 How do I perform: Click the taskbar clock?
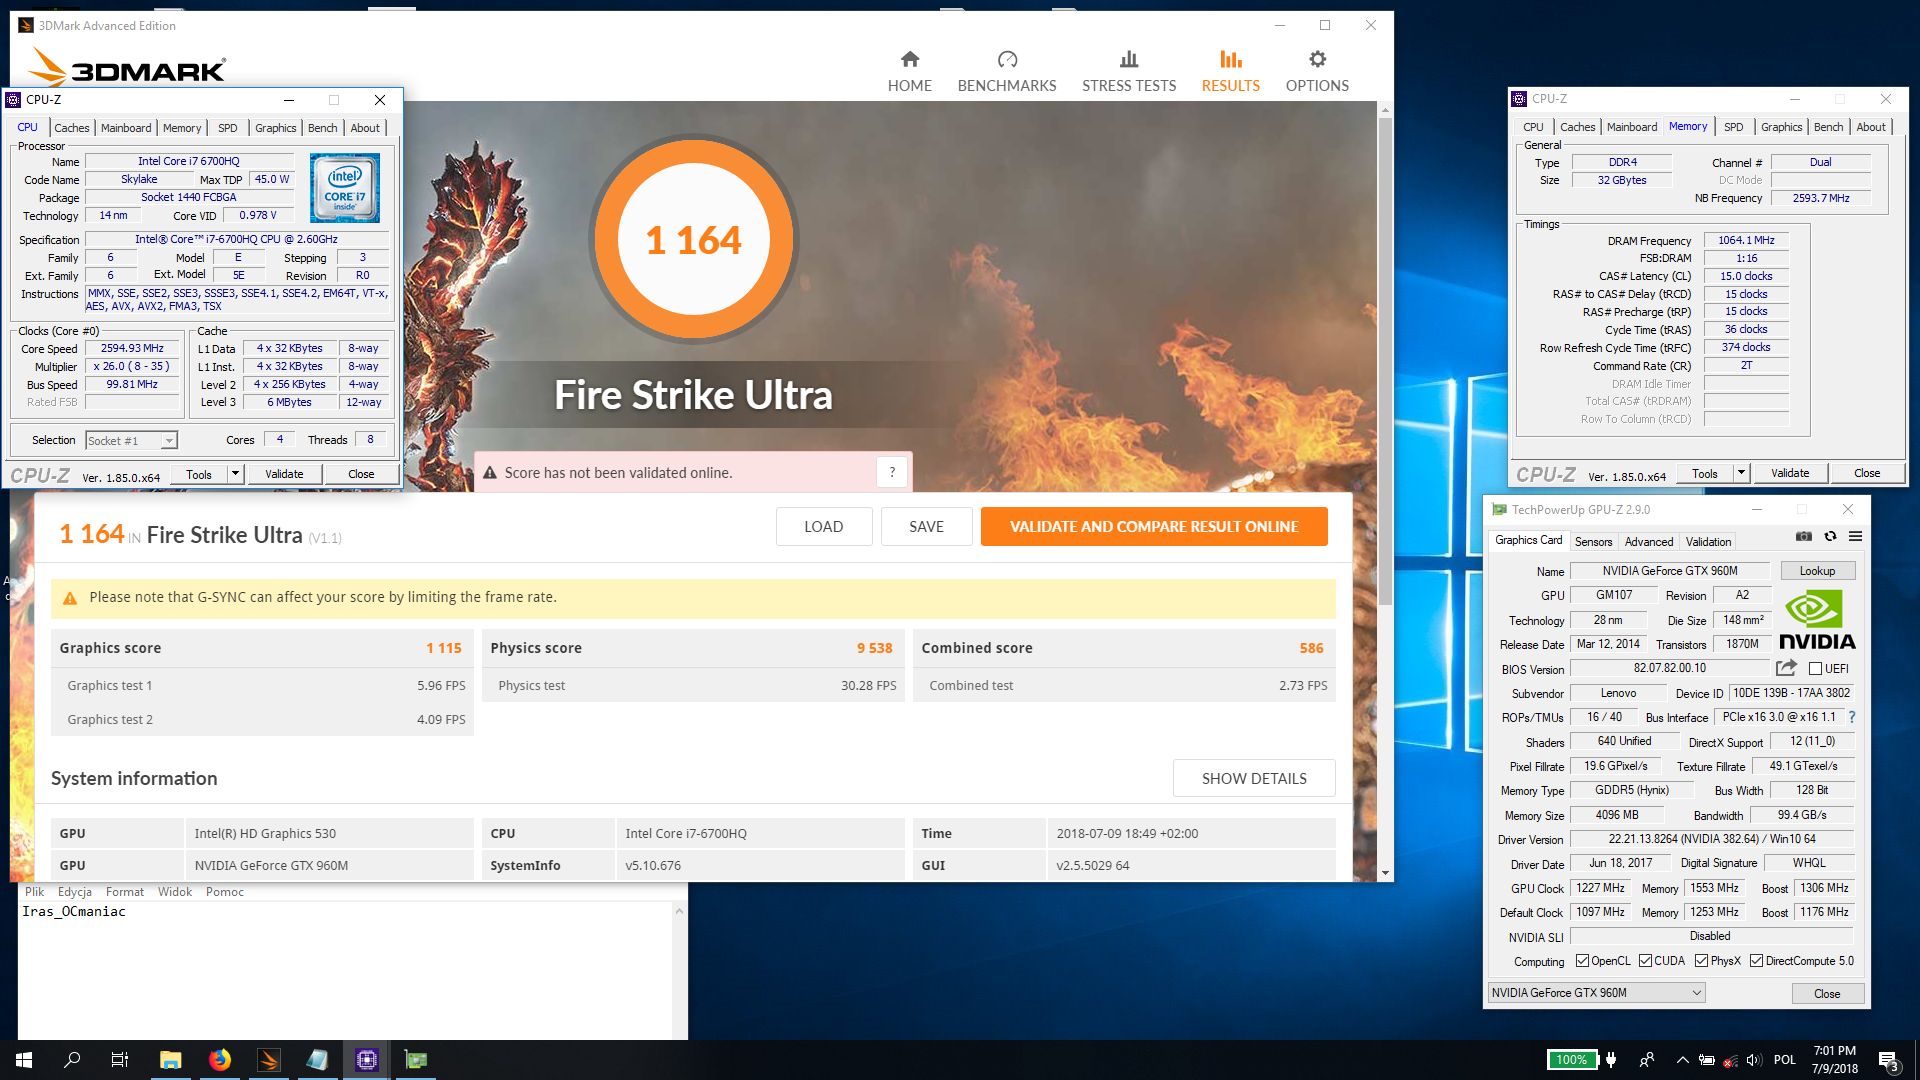point(1834,1060)
